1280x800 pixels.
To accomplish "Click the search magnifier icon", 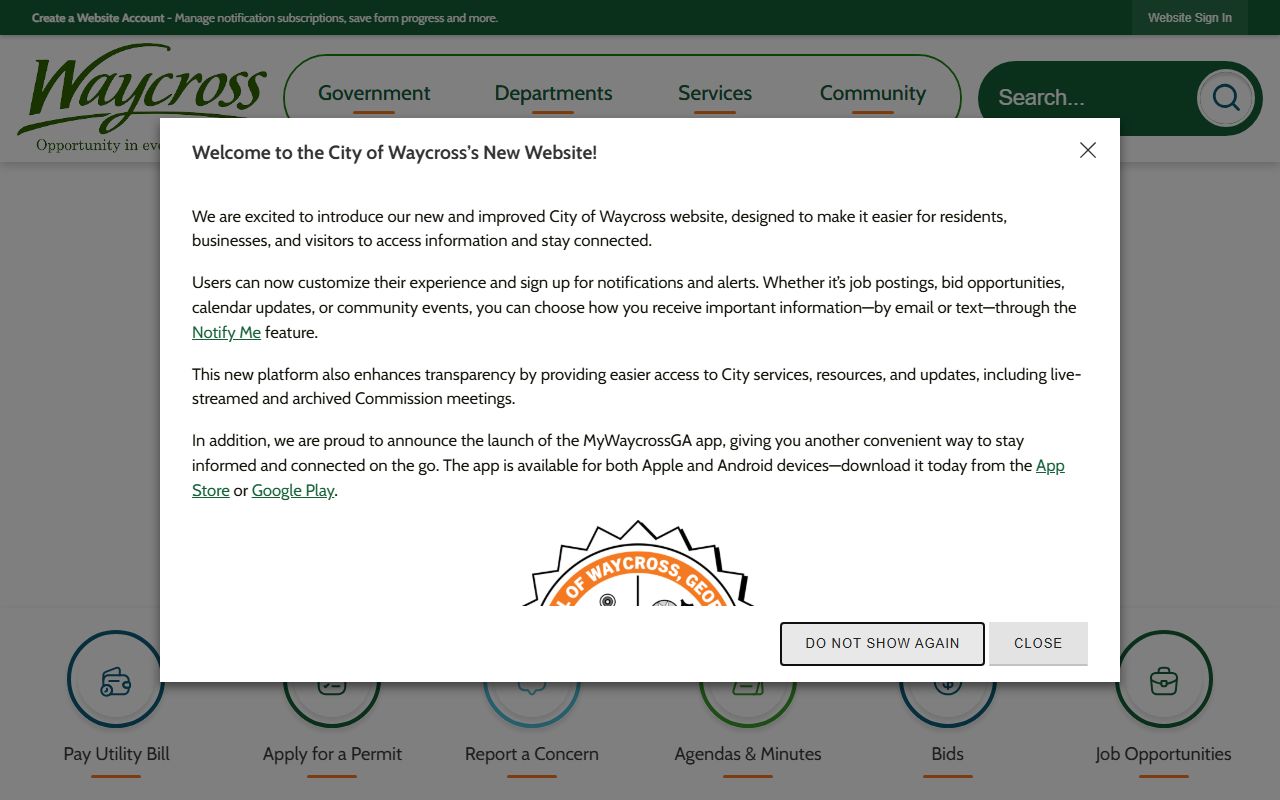I will 1225,98.
